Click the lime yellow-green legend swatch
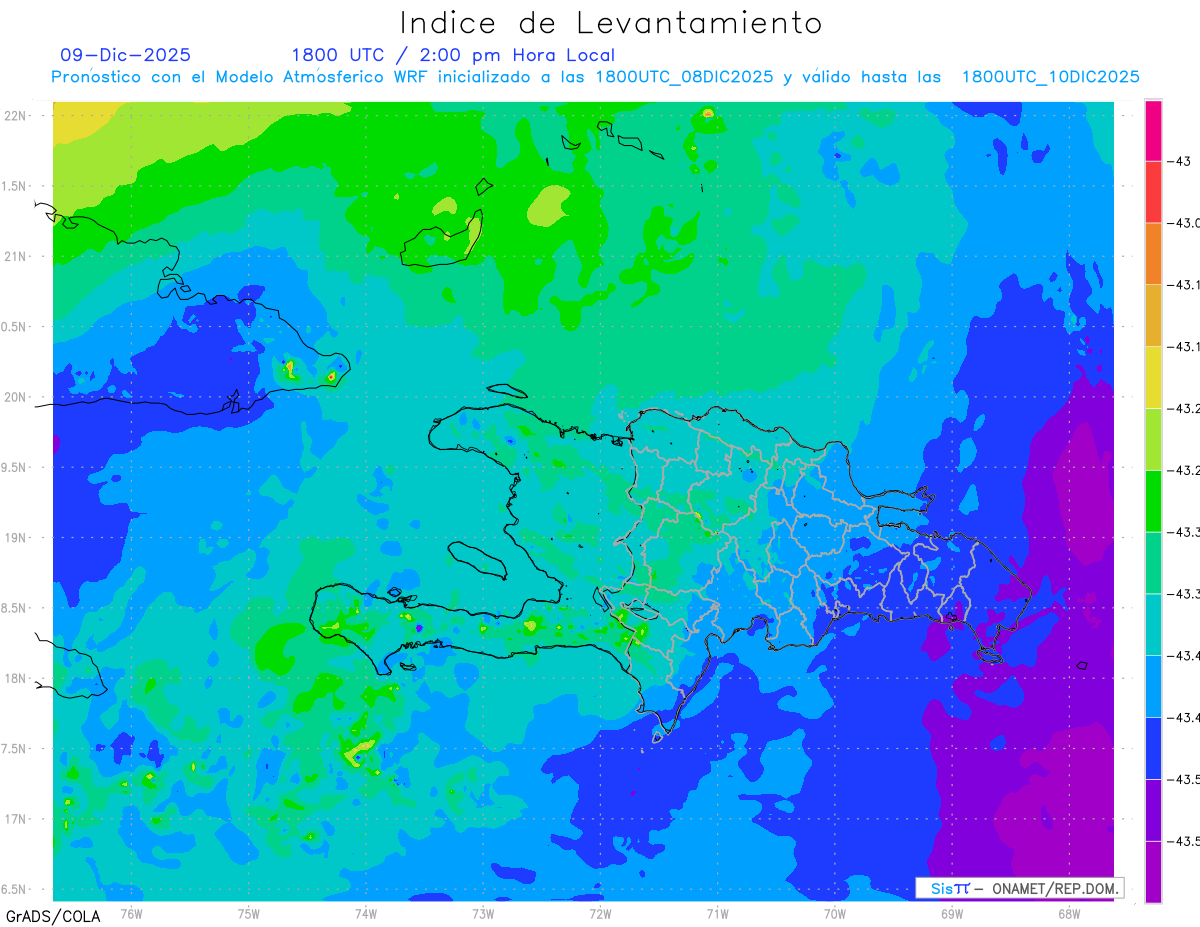Image resolution: width=1200 pixels, height=927 pixels. (x=1153, y=439)
